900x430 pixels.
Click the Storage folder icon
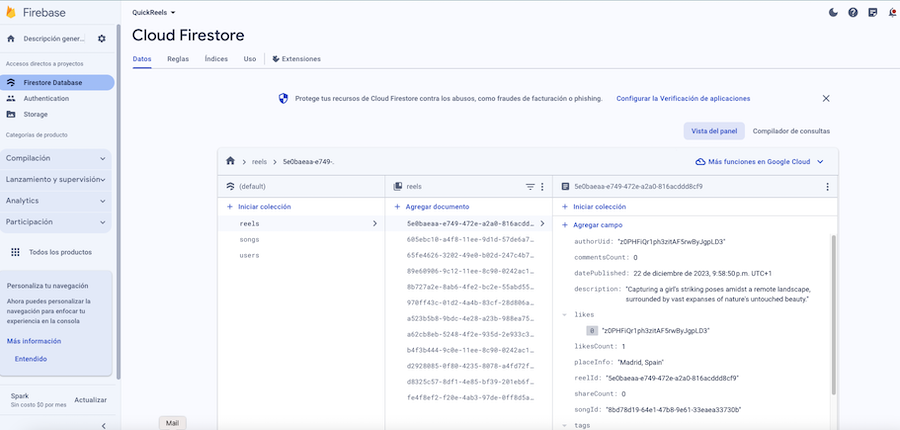pos(11,114)
